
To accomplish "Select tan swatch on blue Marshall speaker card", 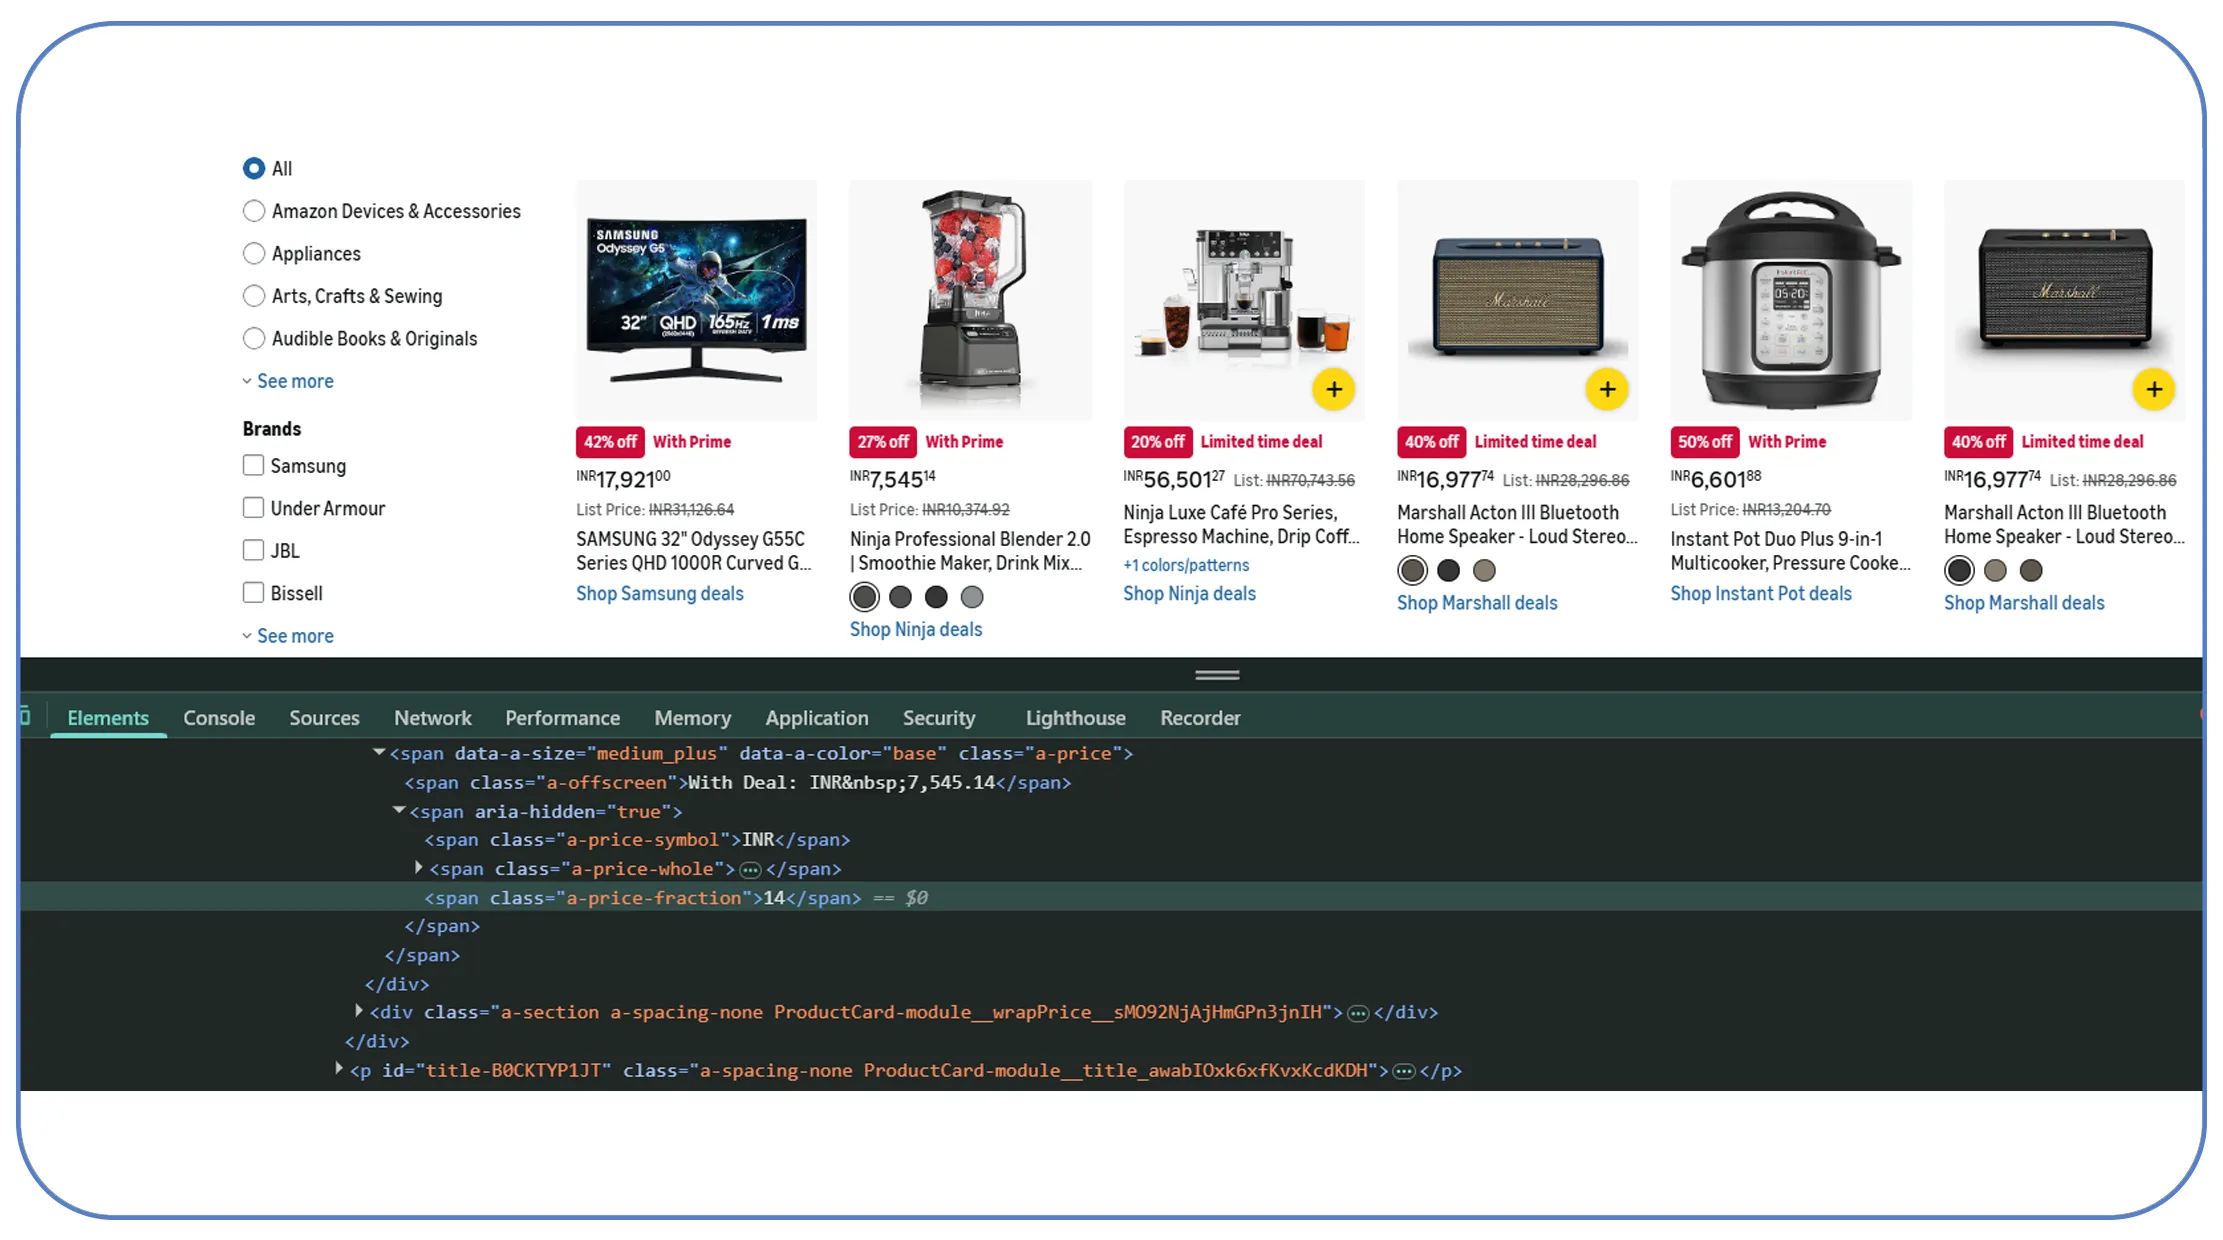I will tap(1484, 570).
